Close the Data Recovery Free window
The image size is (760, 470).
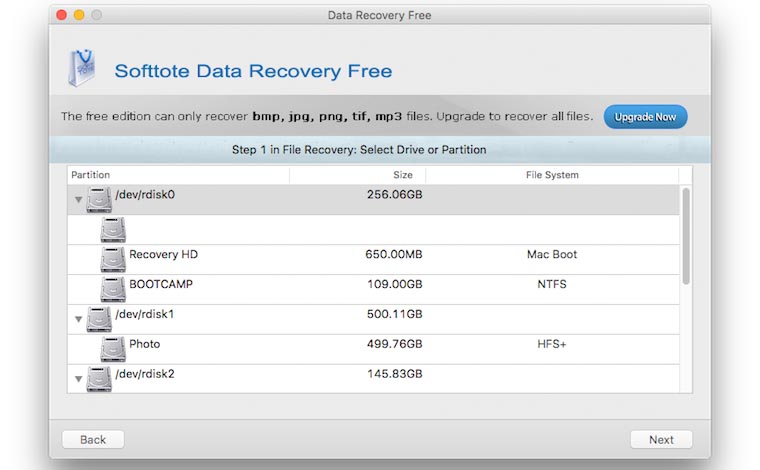coord(62,15)
